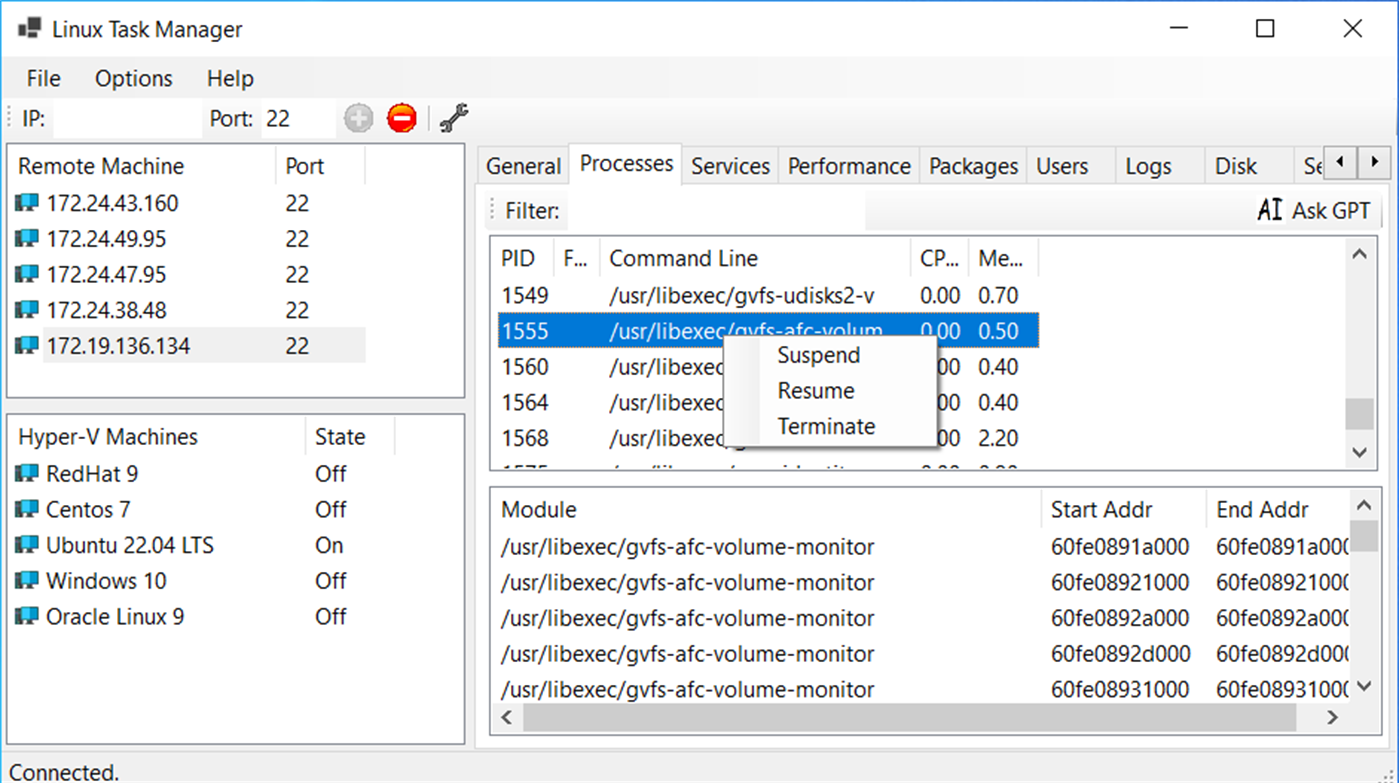Select Suspend in the context menu
The image size is (1399, 783).
pyautogui.click(x=818, y=355)
